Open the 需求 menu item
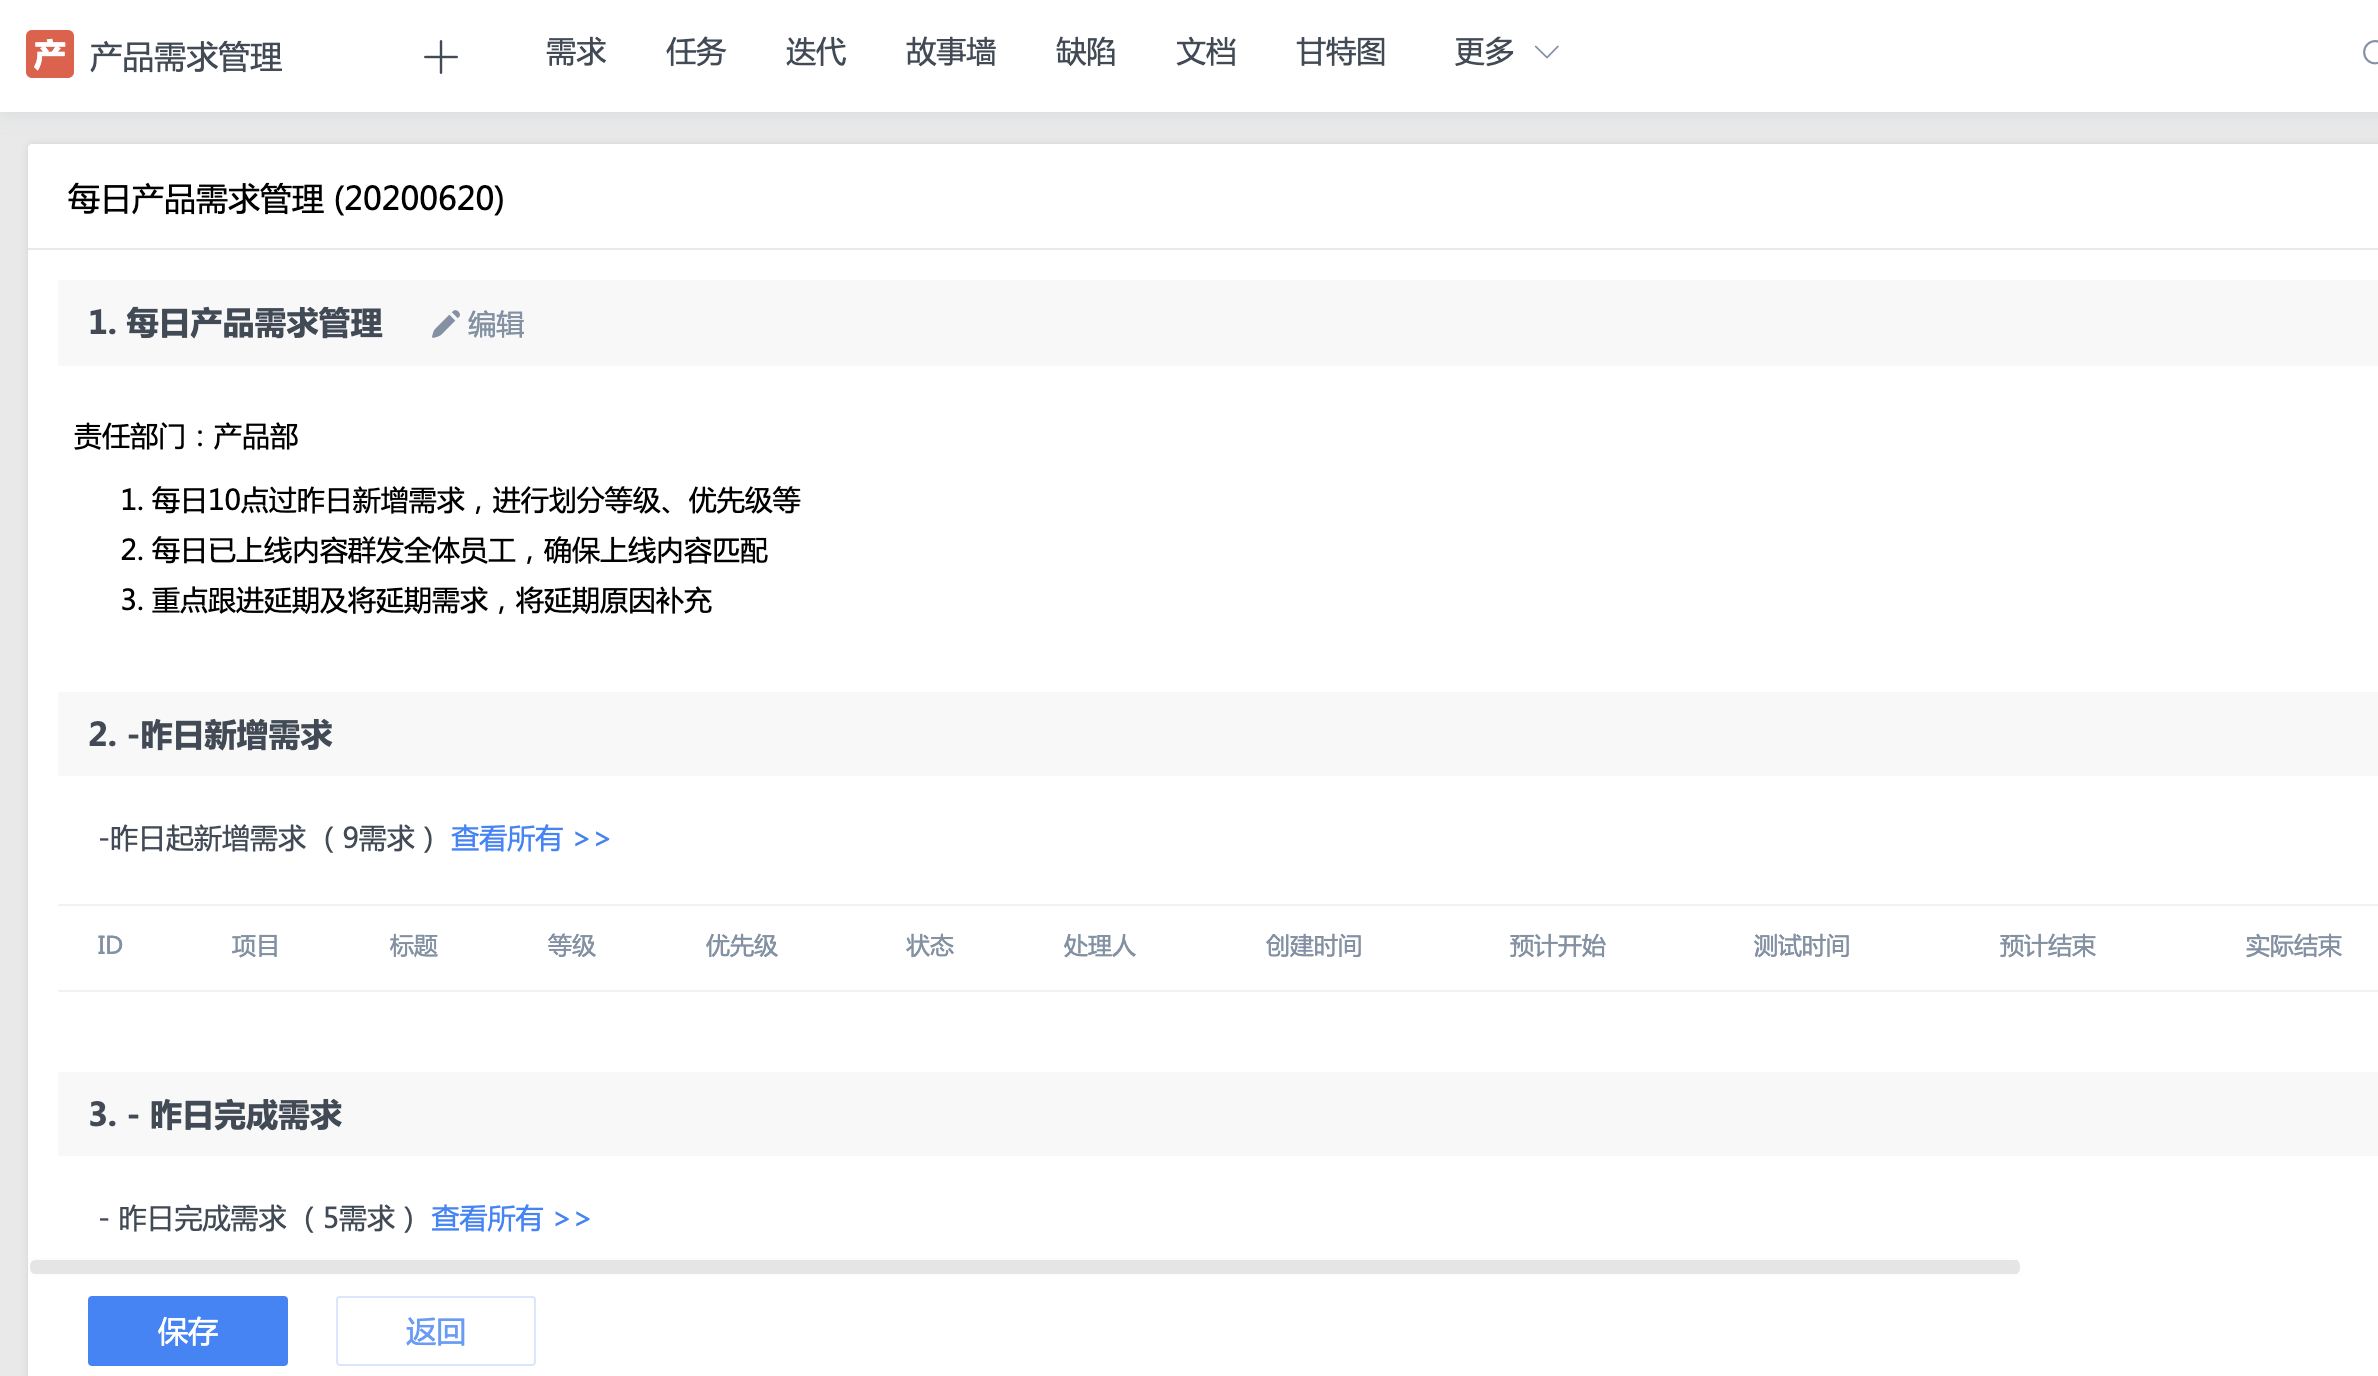The width and height of the screenshot is (2378, 1376). click(x=575, y=53)
